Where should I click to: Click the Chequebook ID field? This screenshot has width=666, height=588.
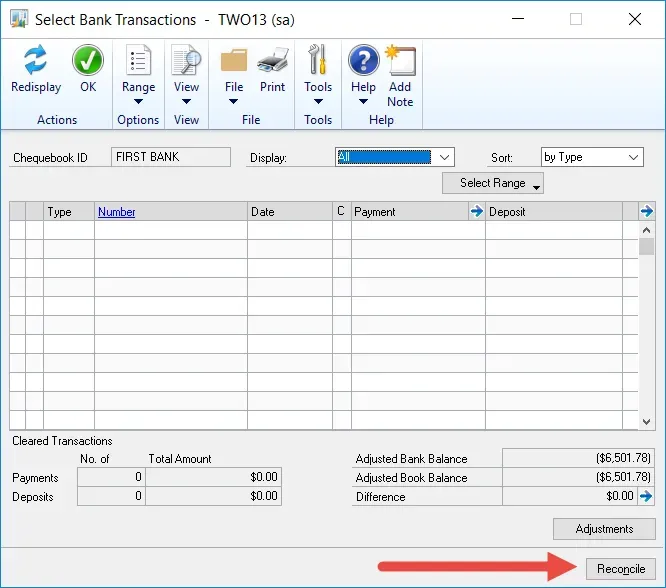(170, 157)
